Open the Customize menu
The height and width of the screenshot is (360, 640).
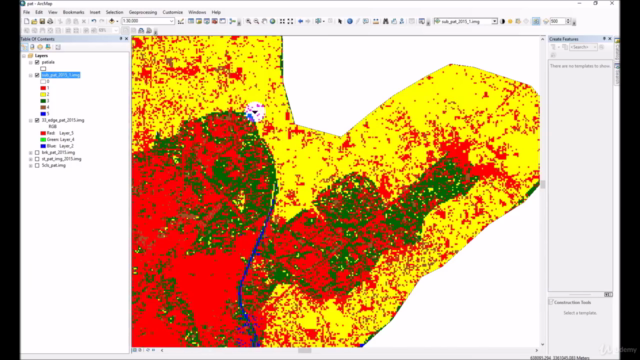pos(173,12)
